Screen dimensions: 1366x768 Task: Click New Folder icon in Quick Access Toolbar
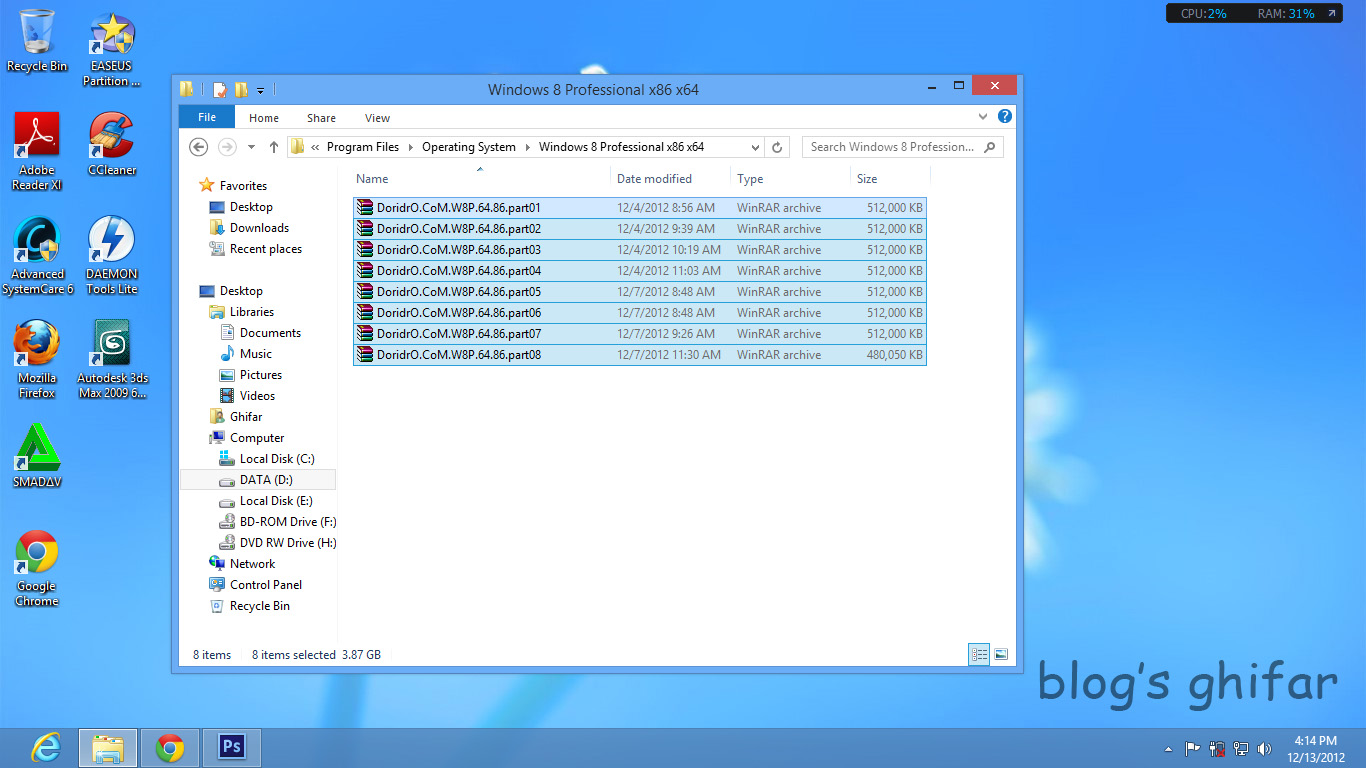241,89
